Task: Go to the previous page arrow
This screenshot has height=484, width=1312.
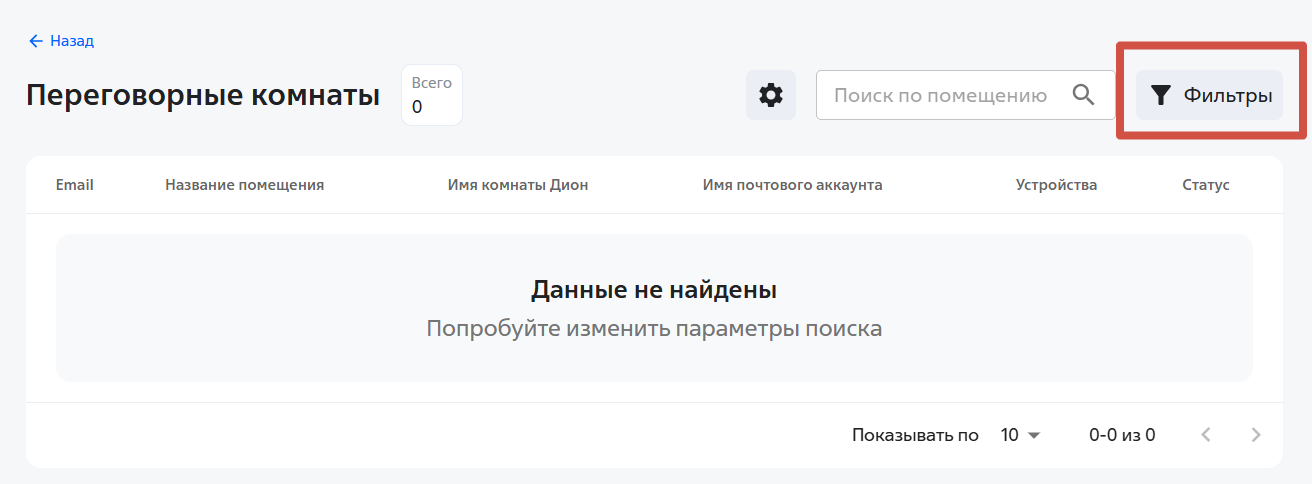Action: click(1206, 435)
